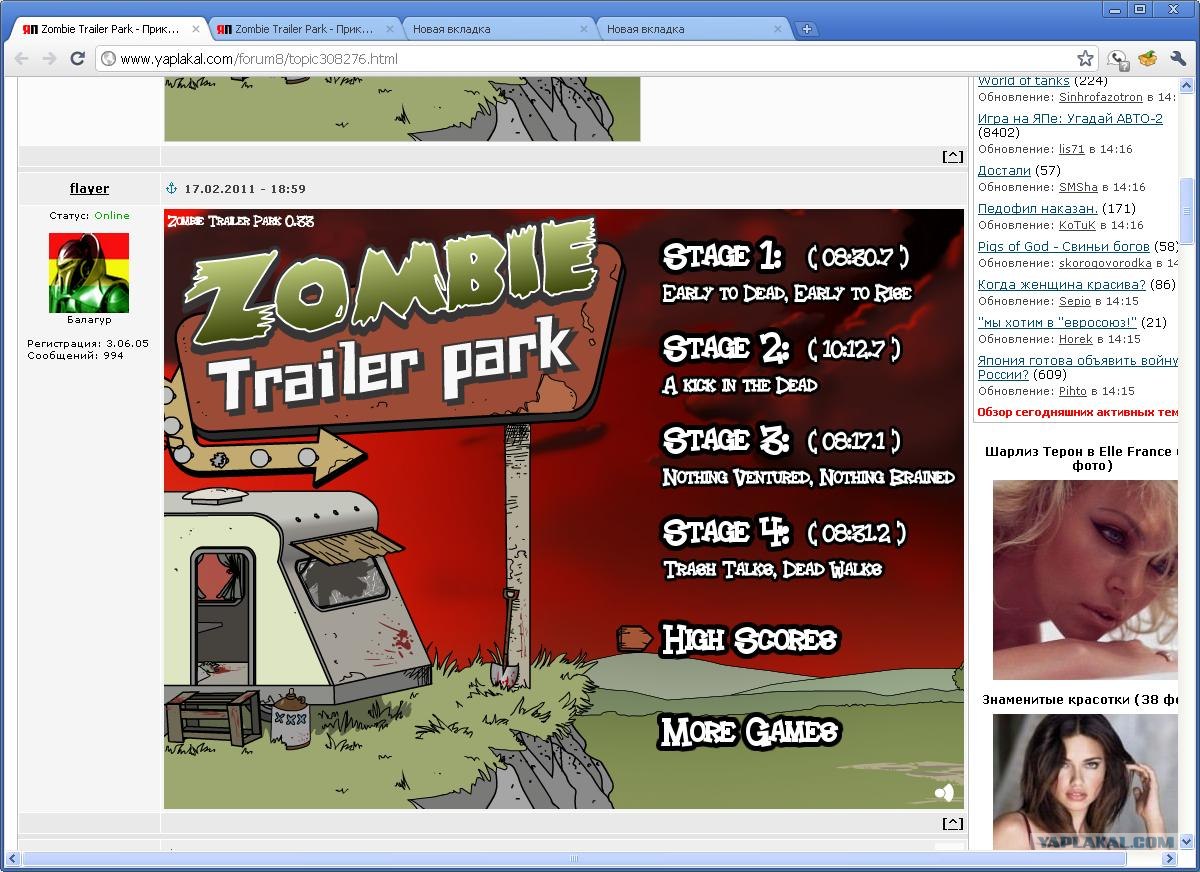This screenshot has height=872, width=1200.
Task: Click More Games in the game menu
Action: 749,732
